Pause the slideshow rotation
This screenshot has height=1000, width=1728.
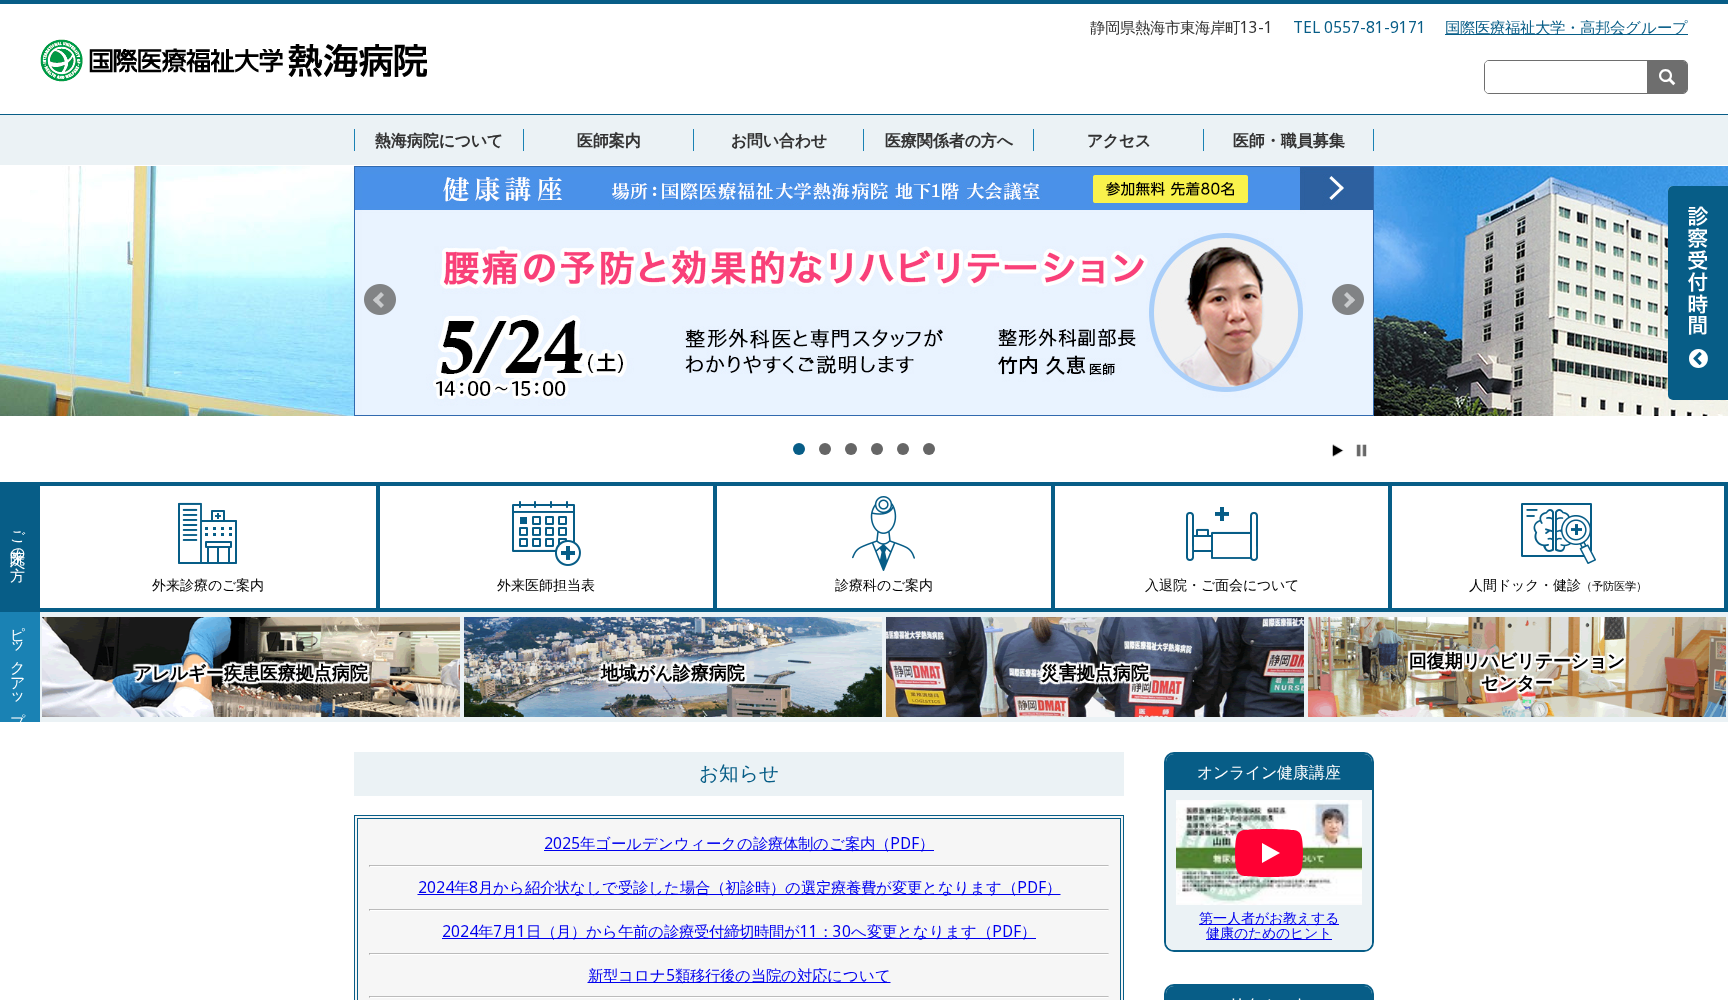[1361, 450]
